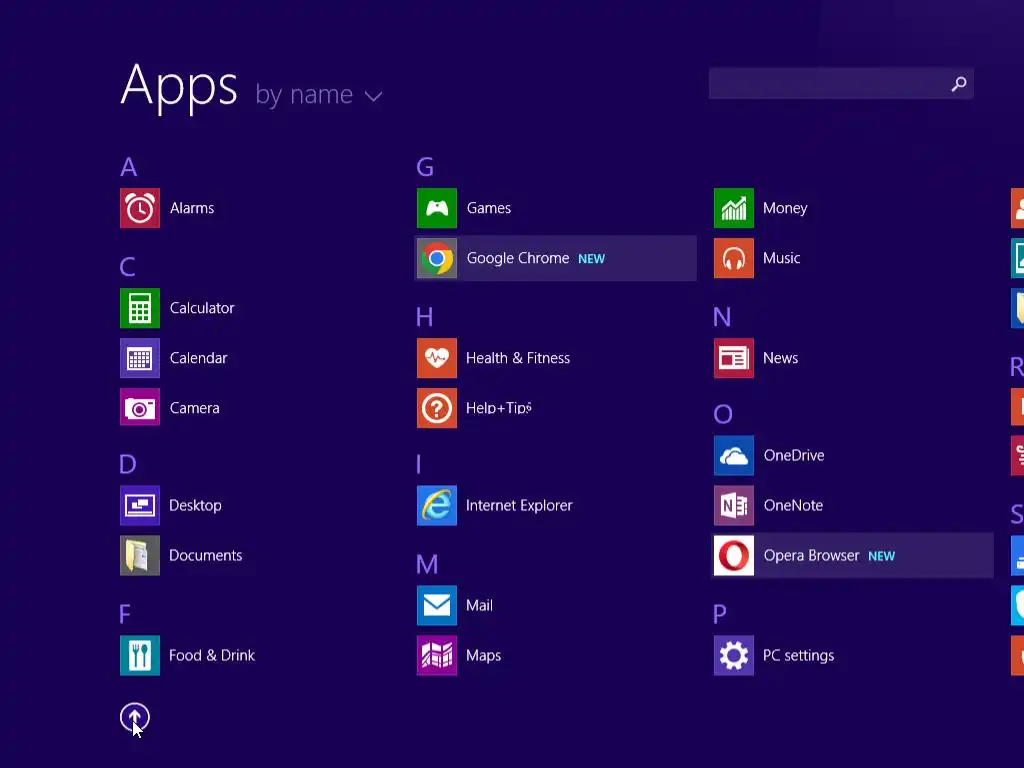Click the 'Food & Drink' text label

(x=212, y=656)
